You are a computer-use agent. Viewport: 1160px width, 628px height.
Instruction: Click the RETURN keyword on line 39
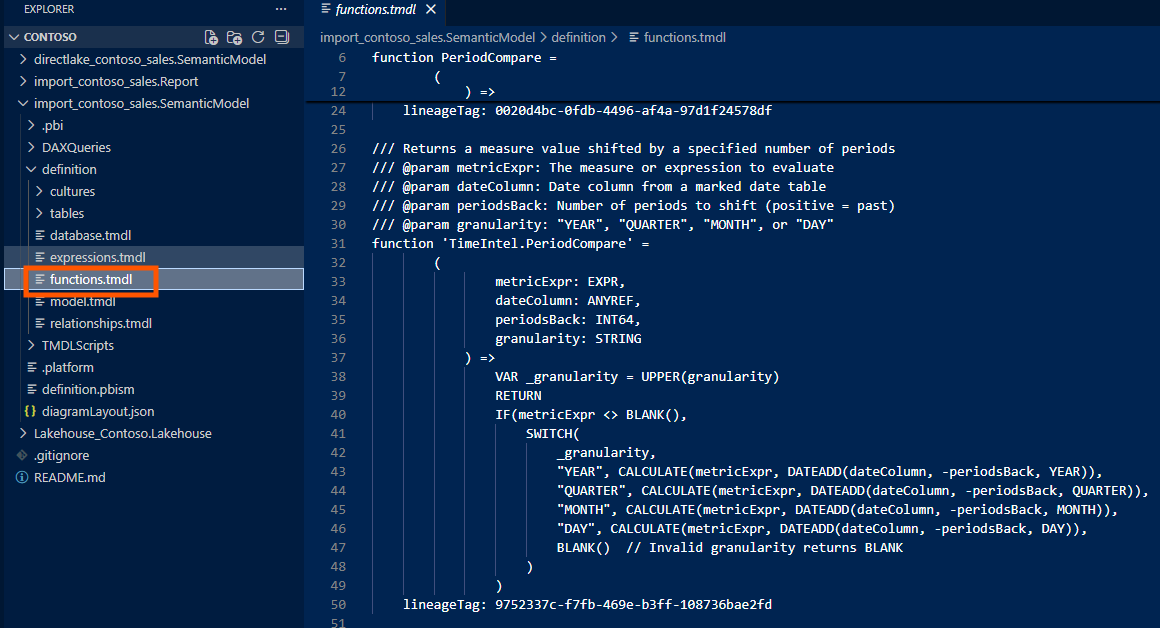pyautogui.click(x=518, y=396)
